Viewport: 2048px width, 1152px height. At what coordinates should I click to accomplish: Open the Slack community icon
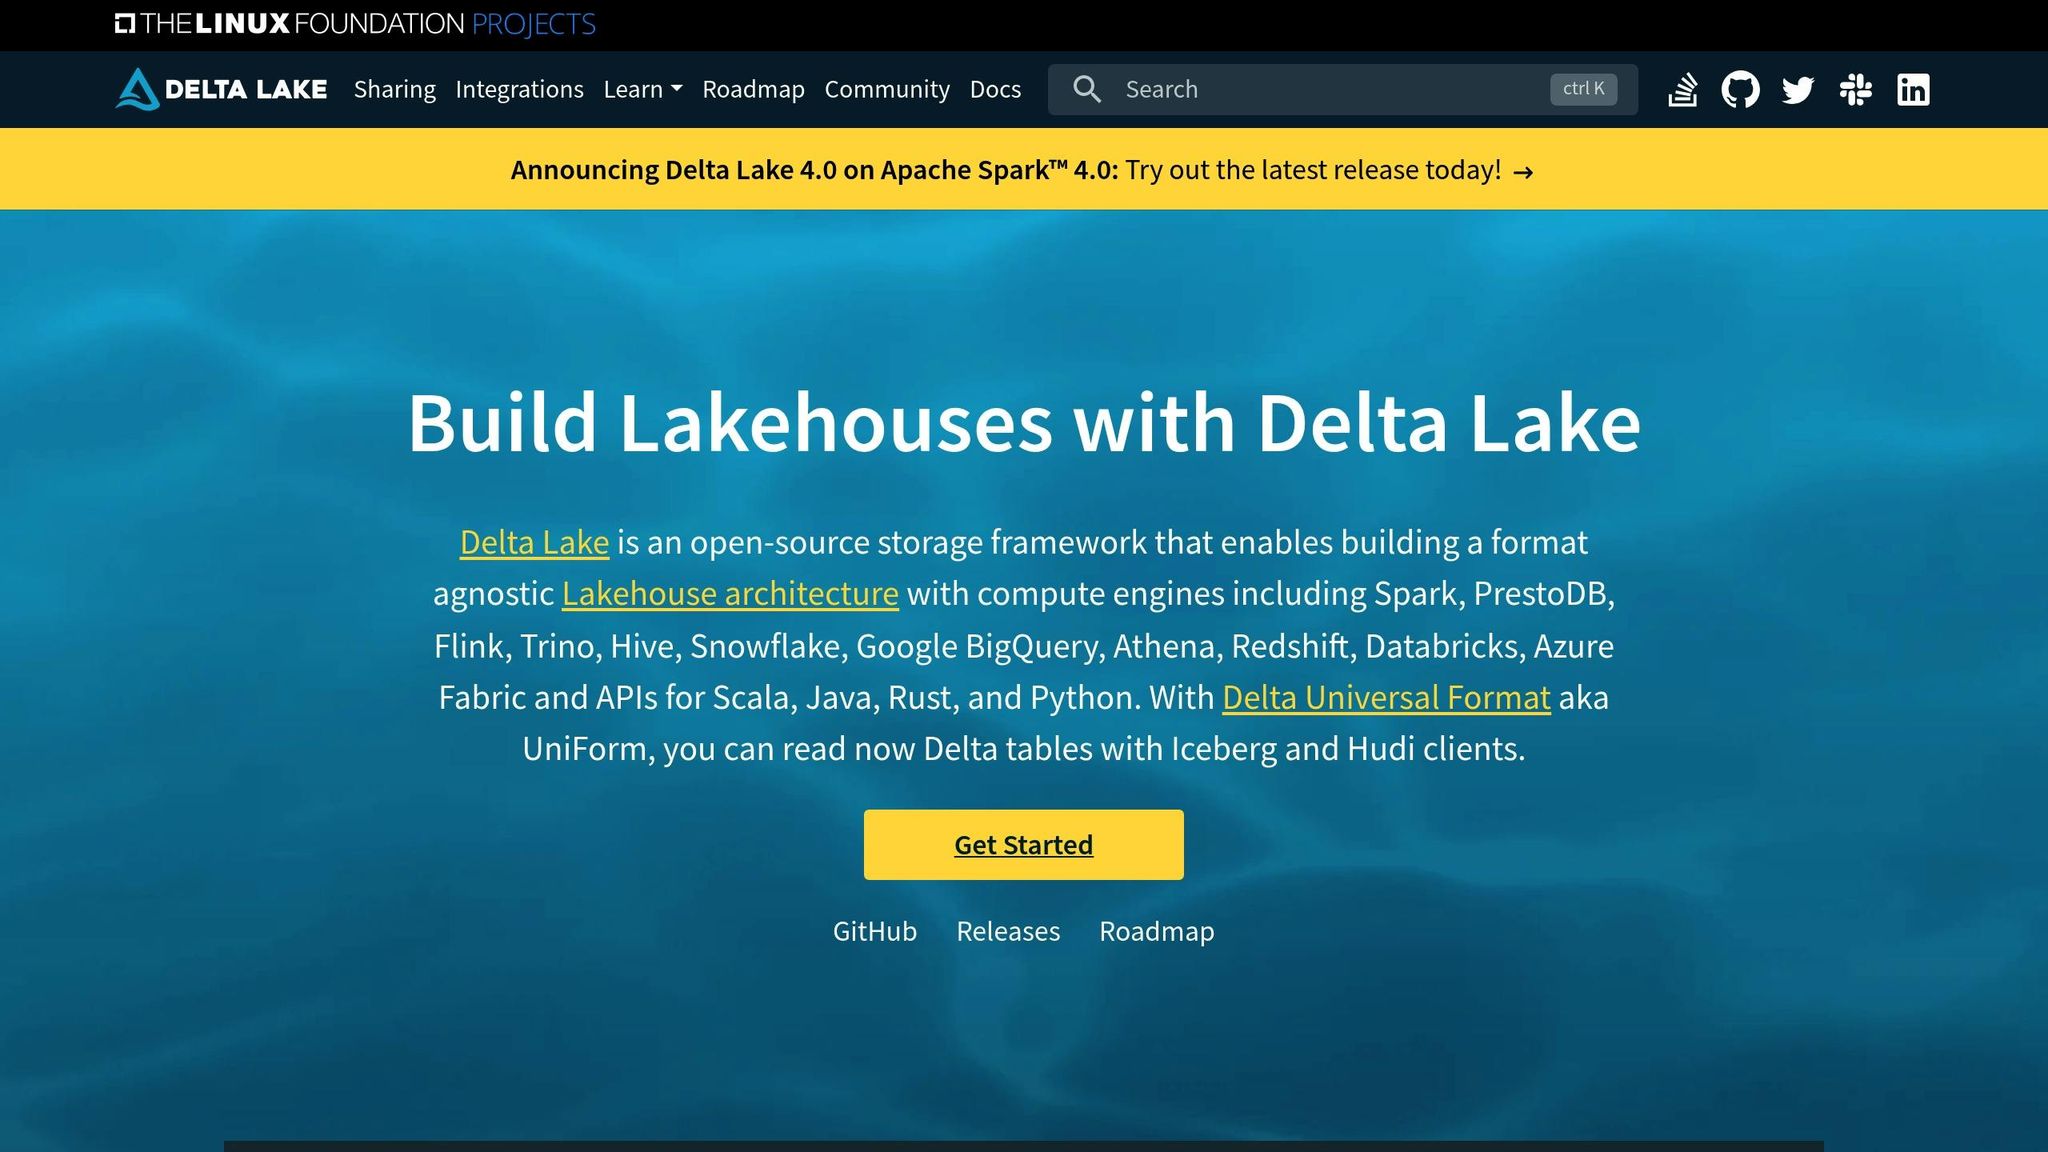(1855, 89)
